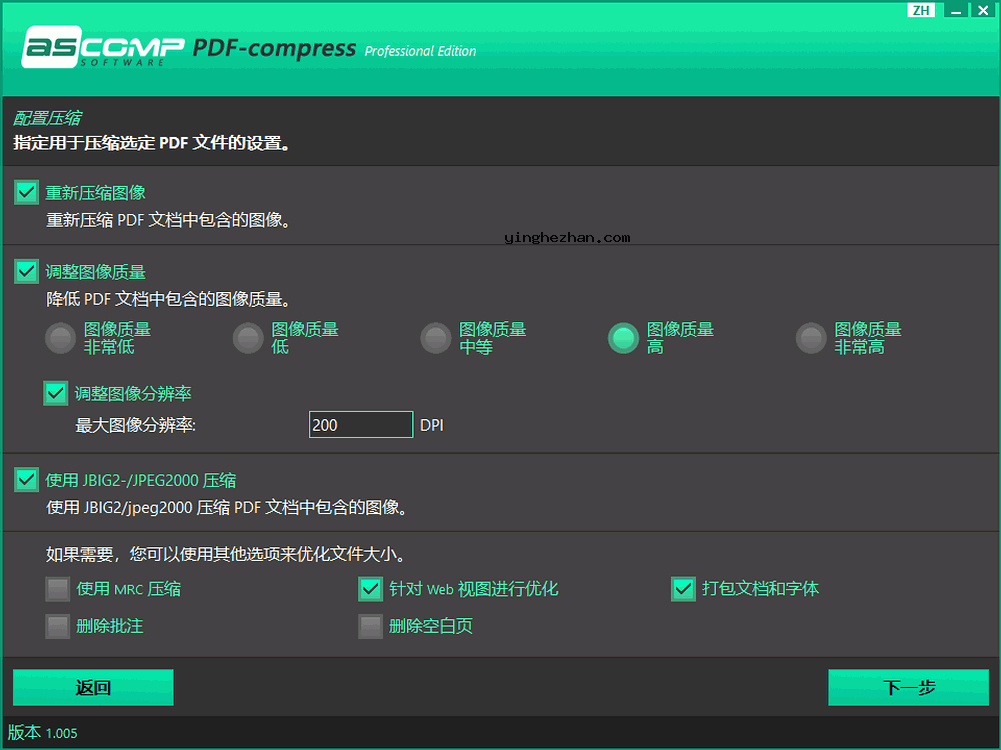Click the 版本 1.005 status text
The height and width of the screenshot is (750, 1001).
(43, 733)
